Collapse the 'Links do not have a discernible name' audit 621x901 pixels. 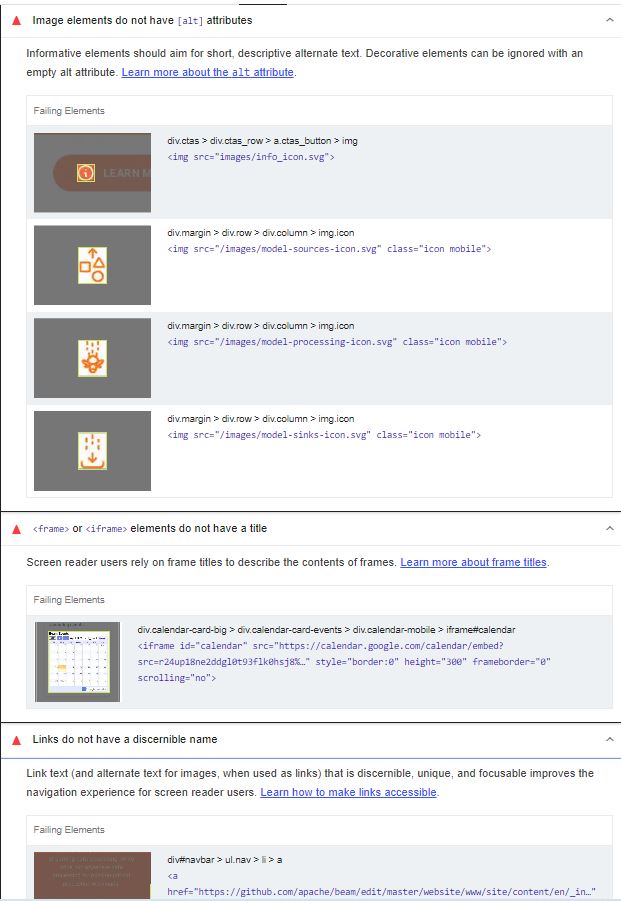[610, 739]
